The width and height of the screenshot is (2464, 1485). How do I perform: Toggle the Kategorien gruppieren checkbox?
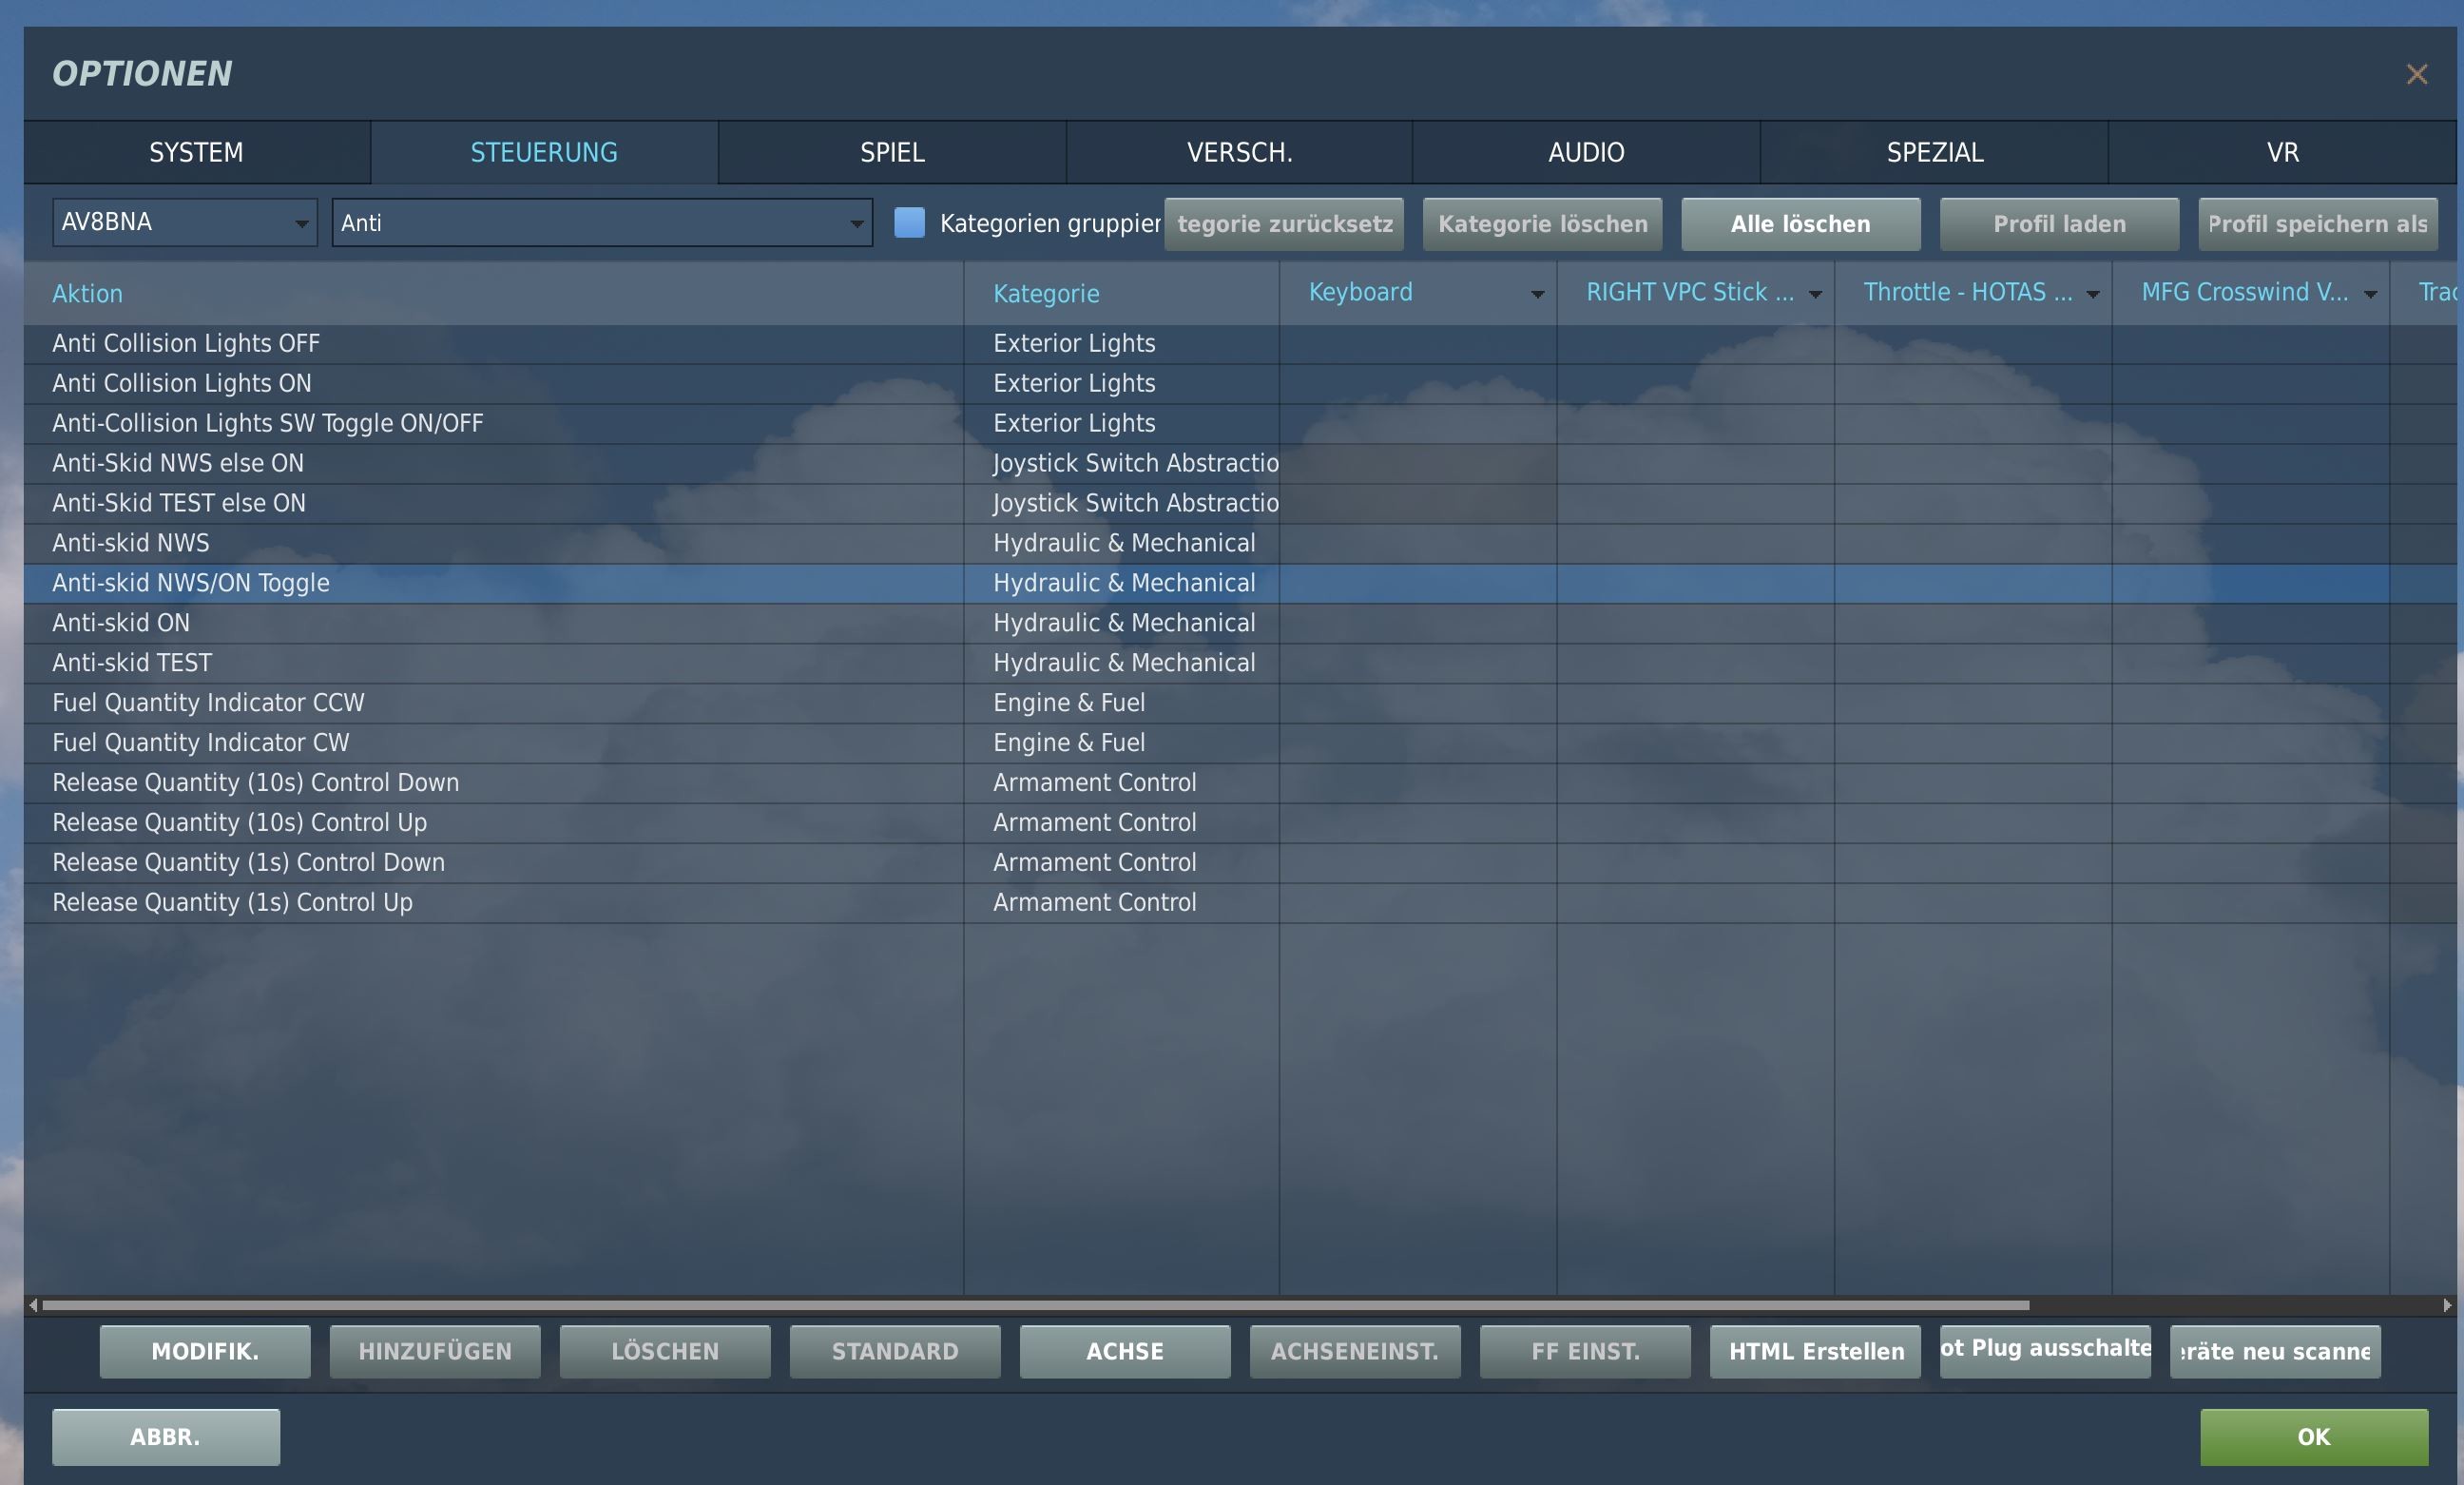(x=909, y=222)
